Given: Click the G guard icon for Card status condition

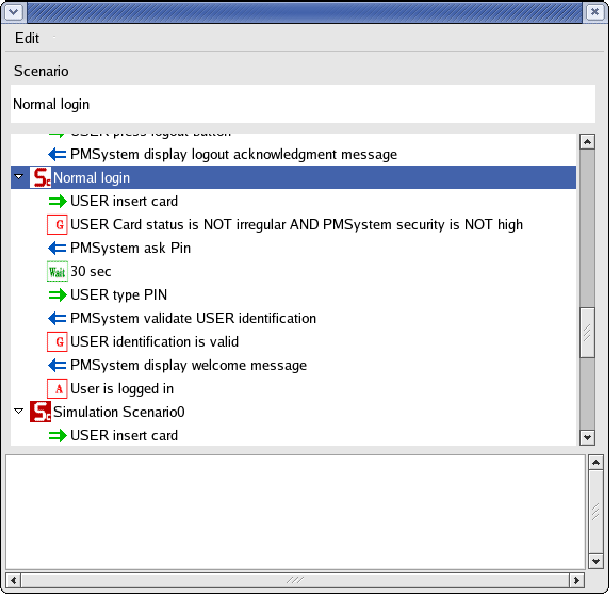Looking at the screenshot, I should (x=57, y=225).
